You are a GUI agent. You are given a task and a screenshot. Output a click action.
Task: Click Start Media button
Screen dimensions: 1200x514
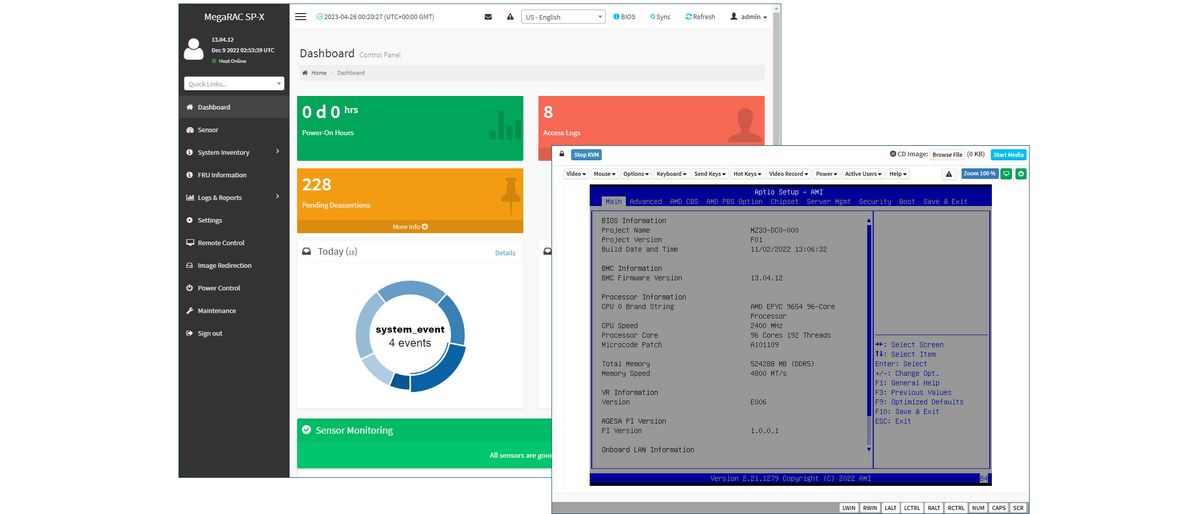[1009, 155]
